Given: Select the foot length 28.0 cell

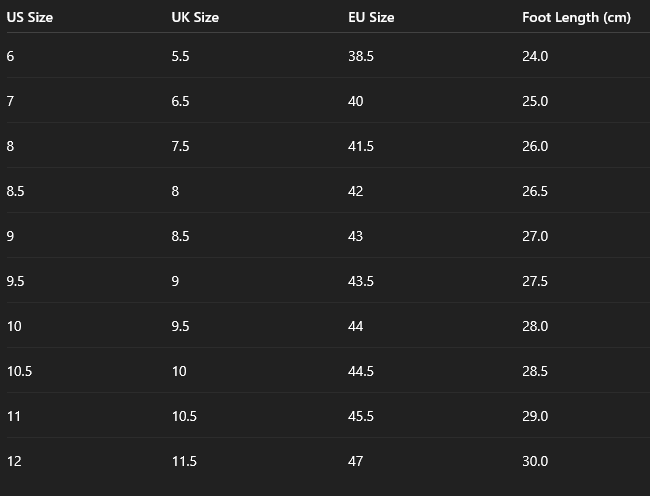Looking at the screenshot, I should point(535,326).
